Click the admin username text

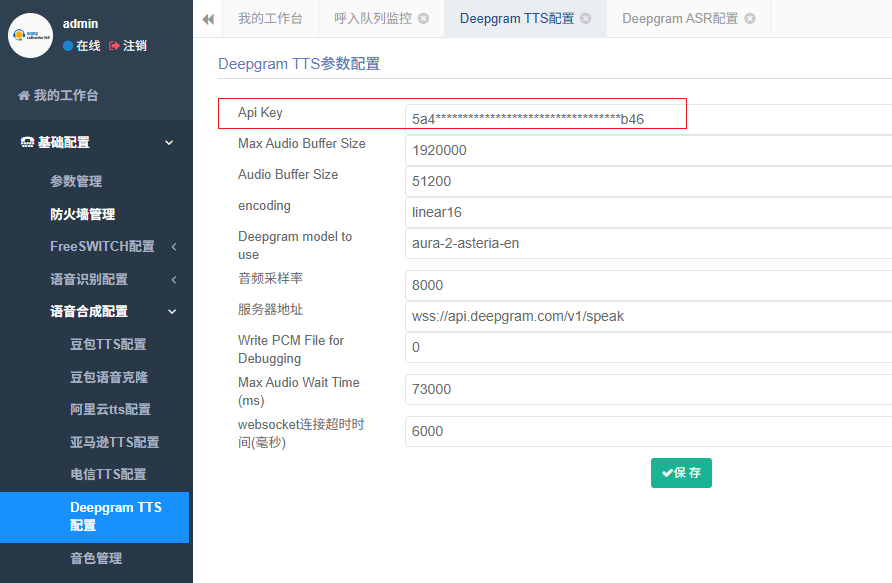pos(80,24)
